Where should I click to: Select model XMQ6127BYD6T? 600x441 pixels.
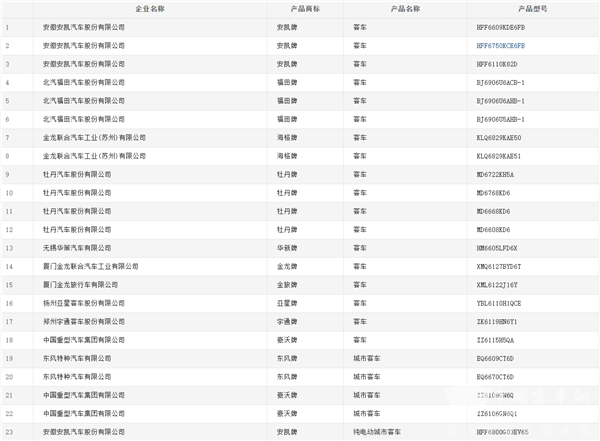pos(499,265)
